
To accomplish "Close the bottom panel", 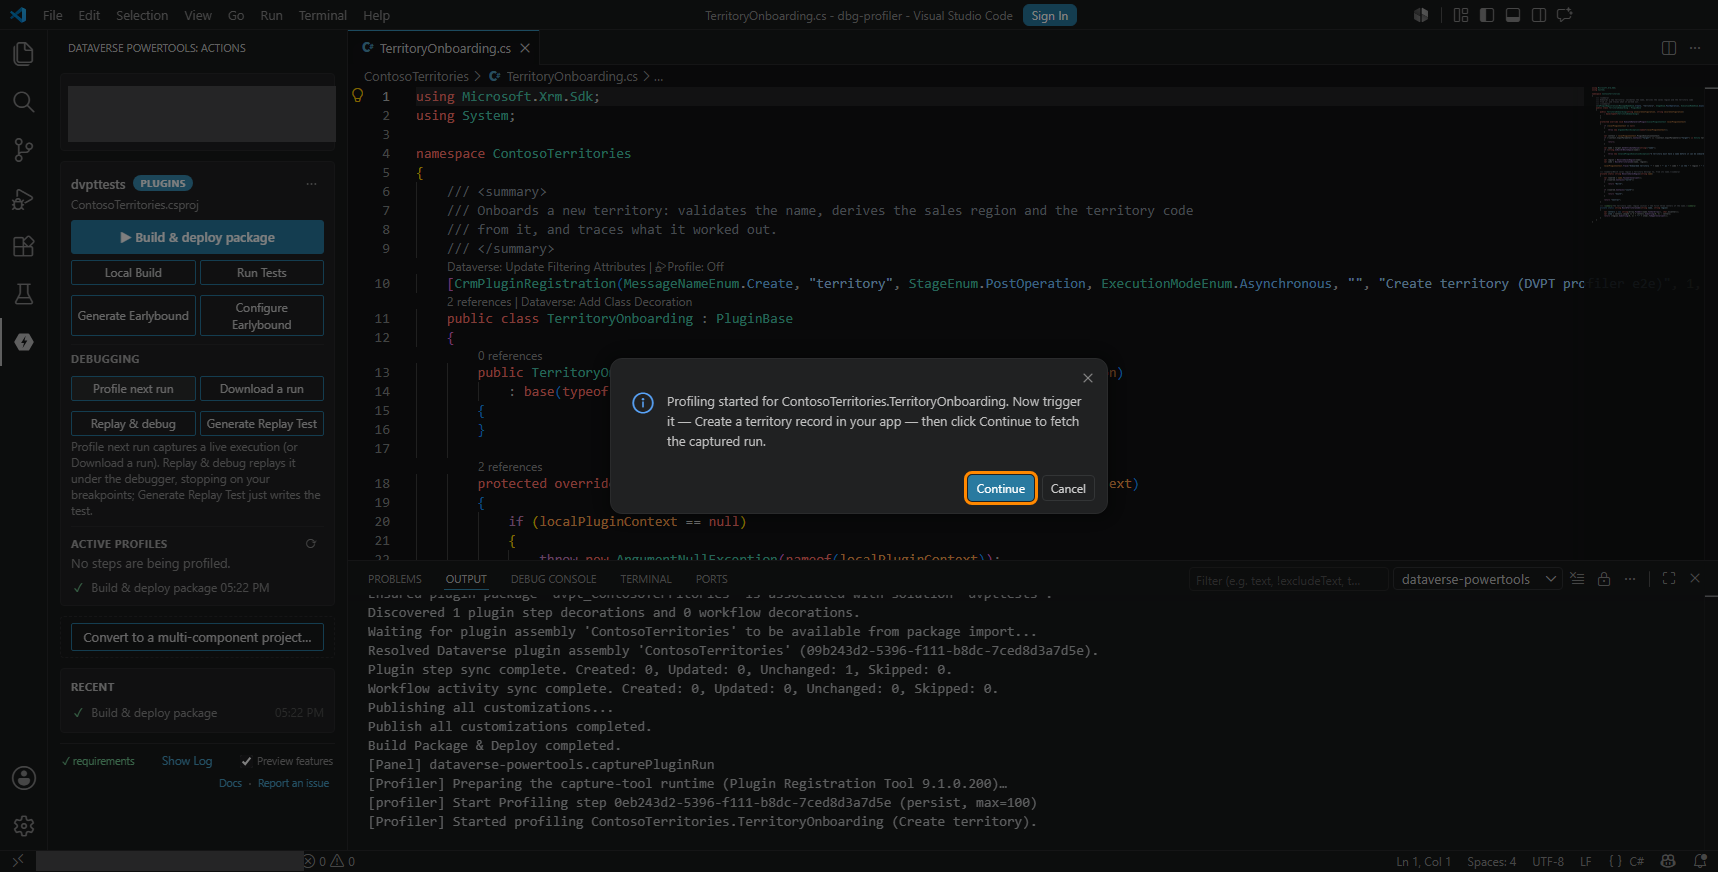I will pos(1695,579).
